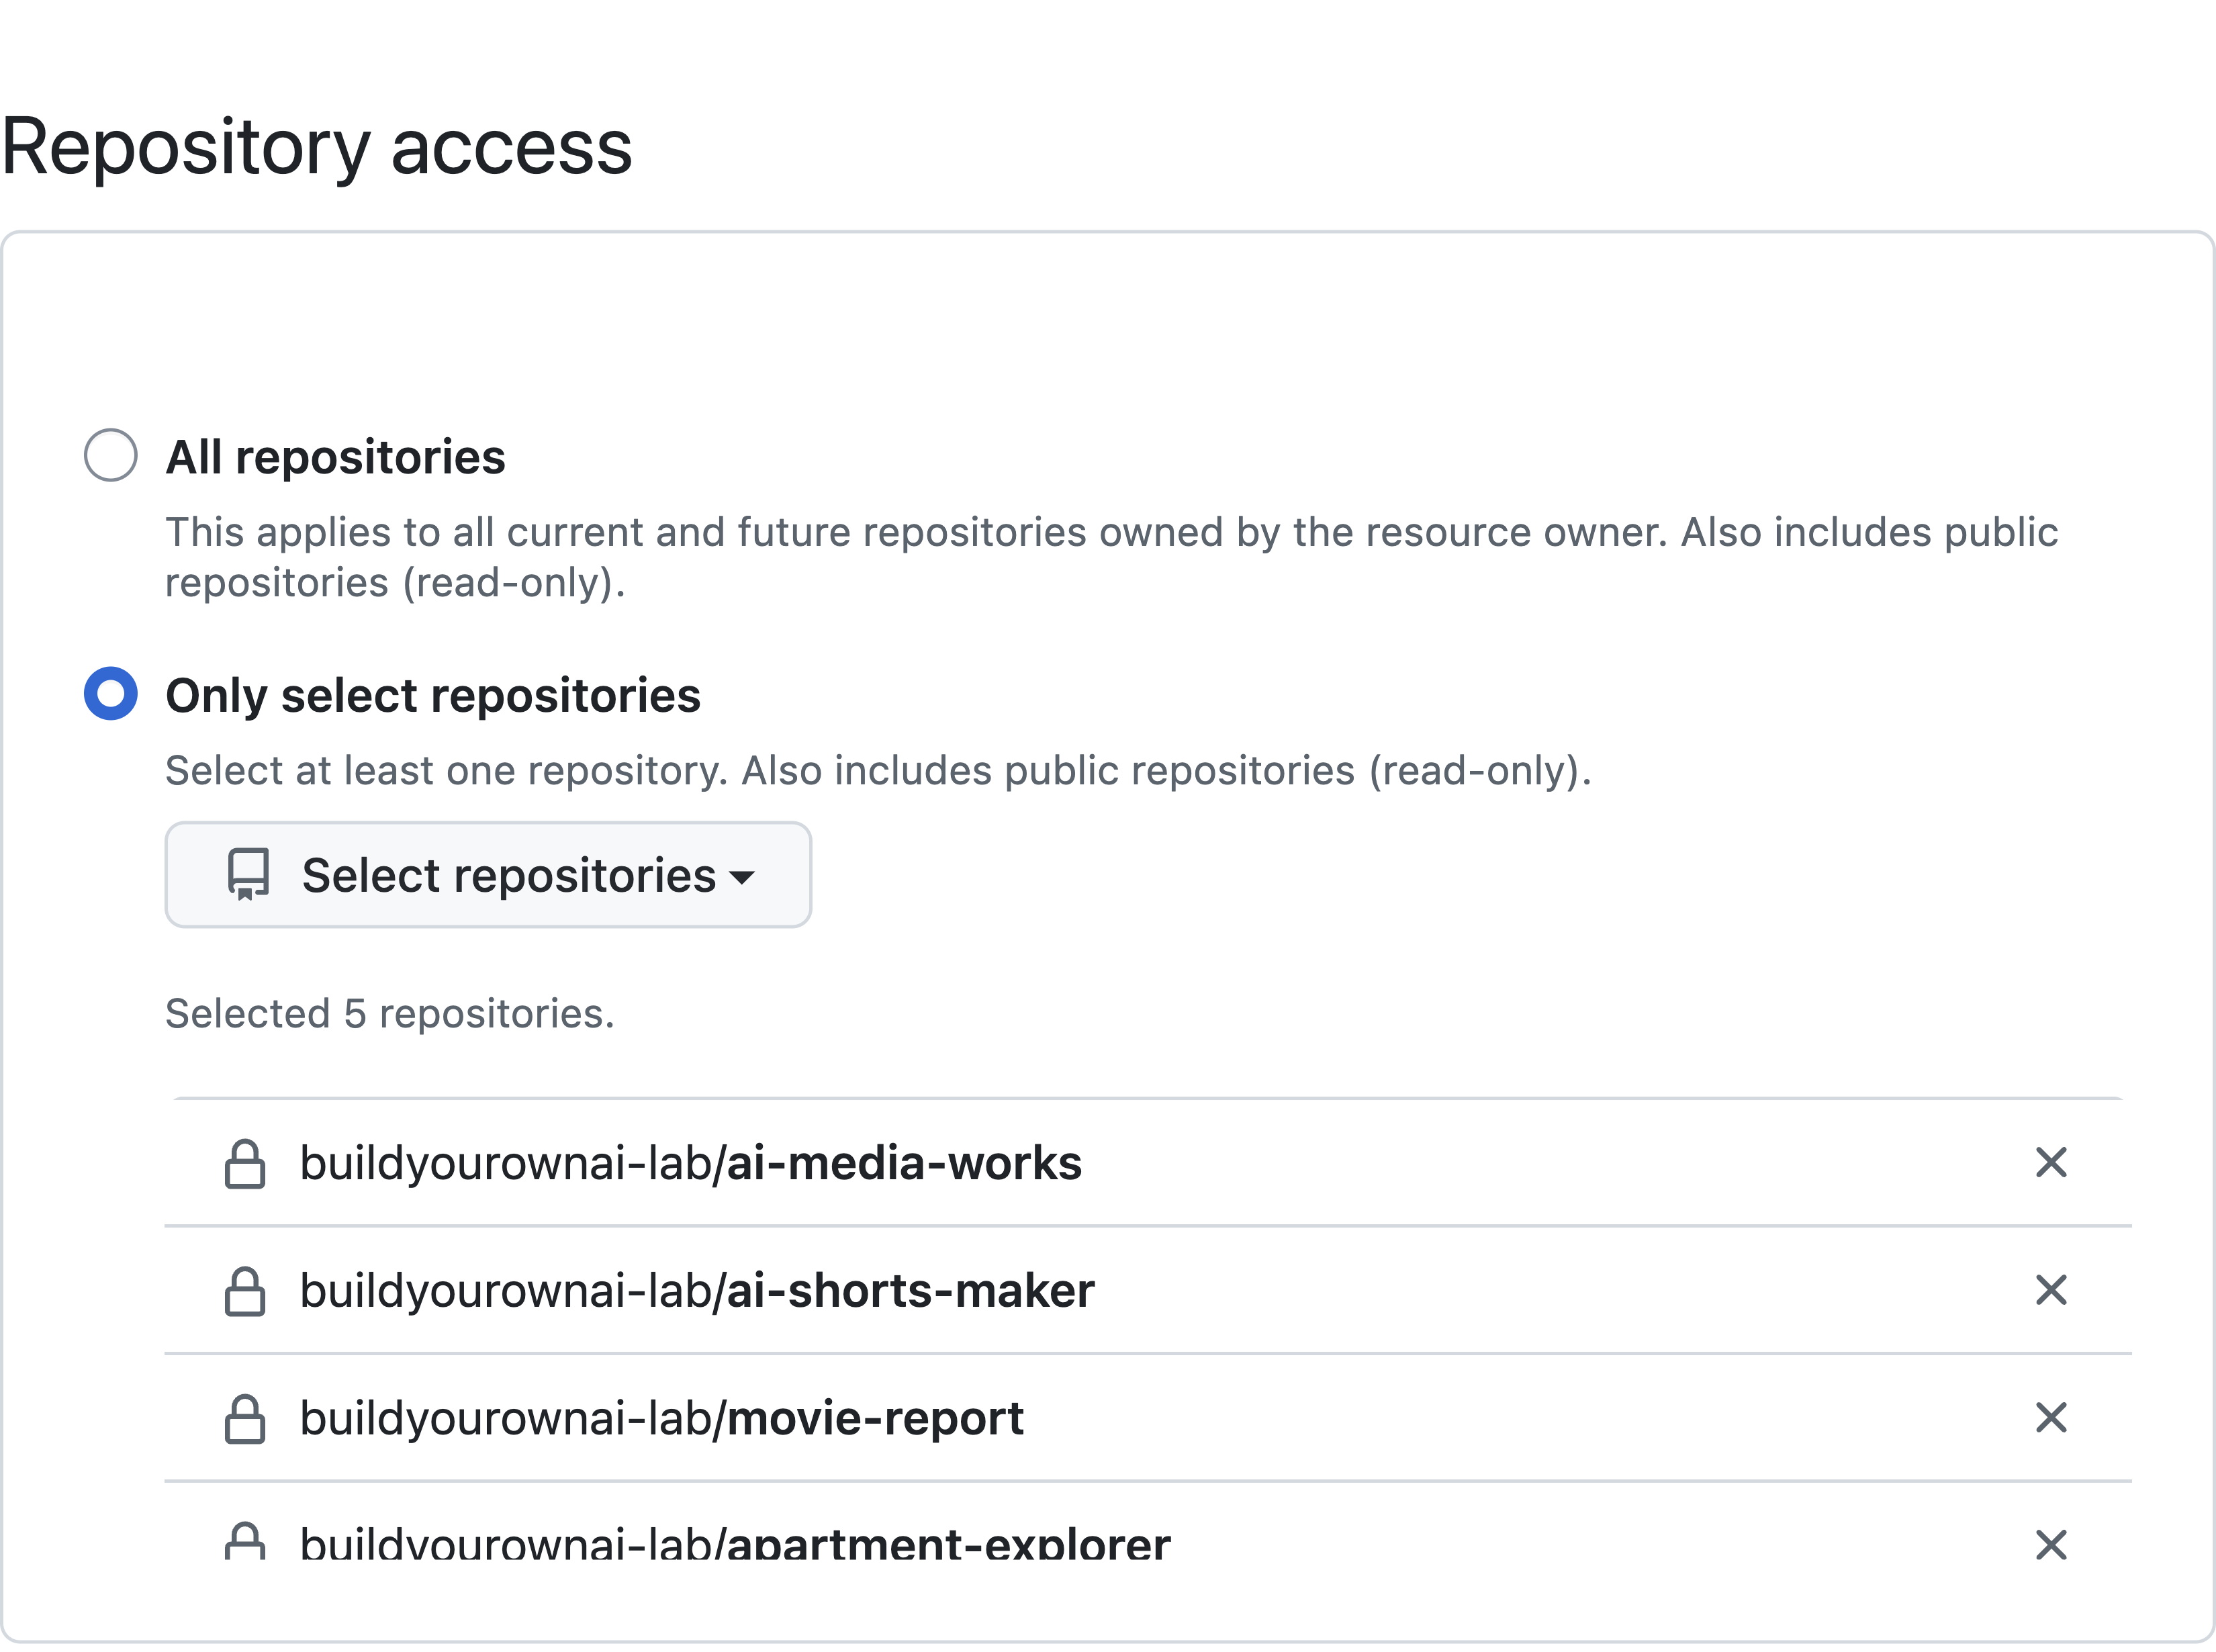Remove movie-report repository with X icon
The image size is (2216, 1652).
(2051, 1417)
